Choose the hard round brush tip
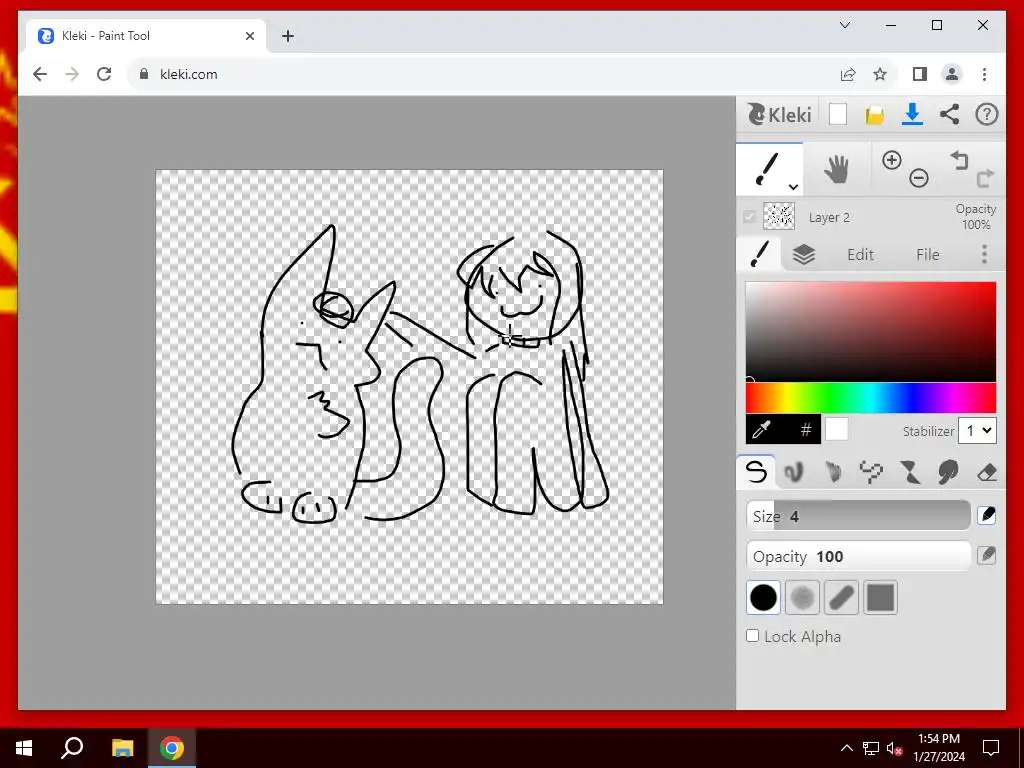1024x768 pixels. (763, 598)
